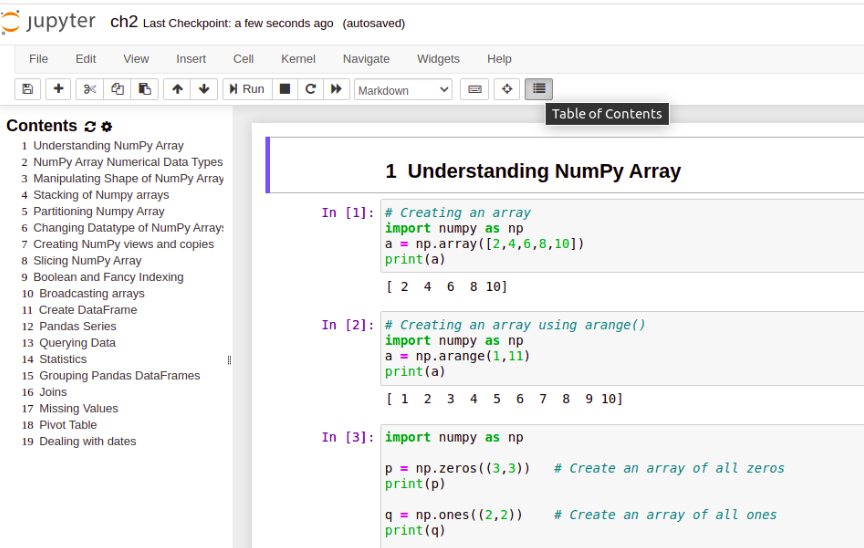Jump to Pandas Series section
The height and width of the screenshot is (548, 864).
(78, 327)
